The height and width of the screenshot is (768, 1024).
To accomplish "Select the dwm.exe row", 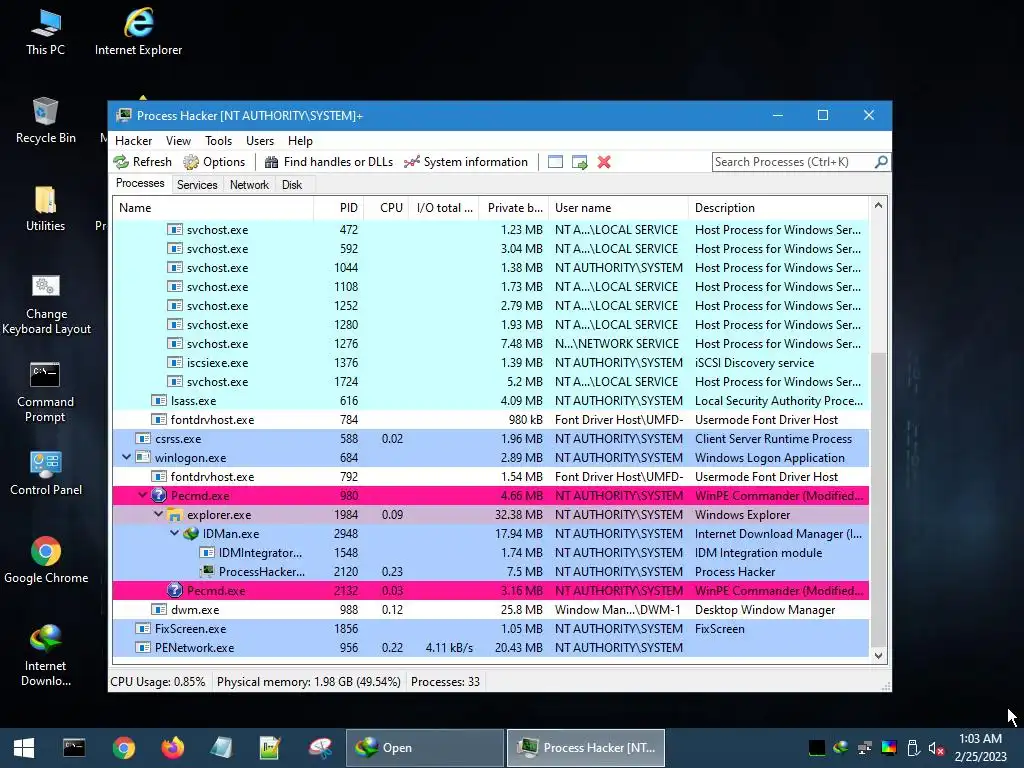I will coord(491,609).
